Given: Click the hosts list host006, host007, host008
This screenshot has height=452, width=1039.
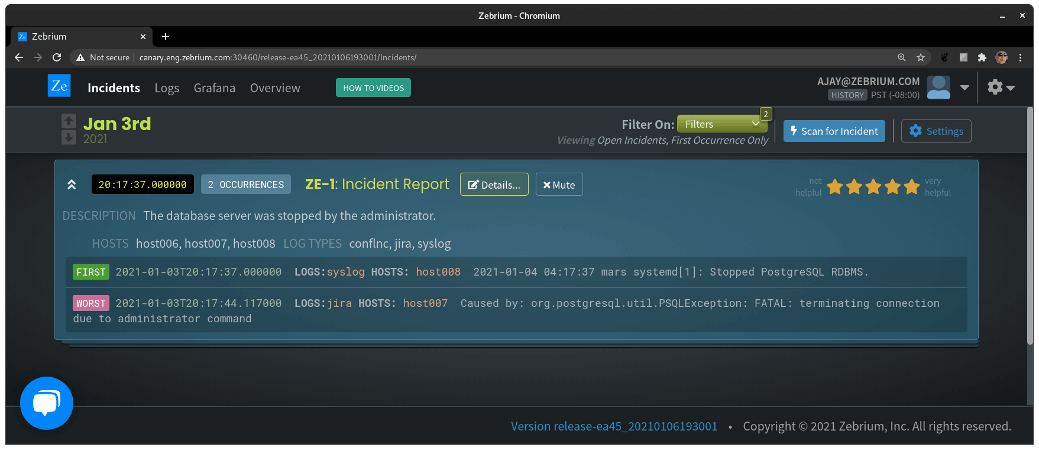Looking at the screenshot, I should 205,243.
